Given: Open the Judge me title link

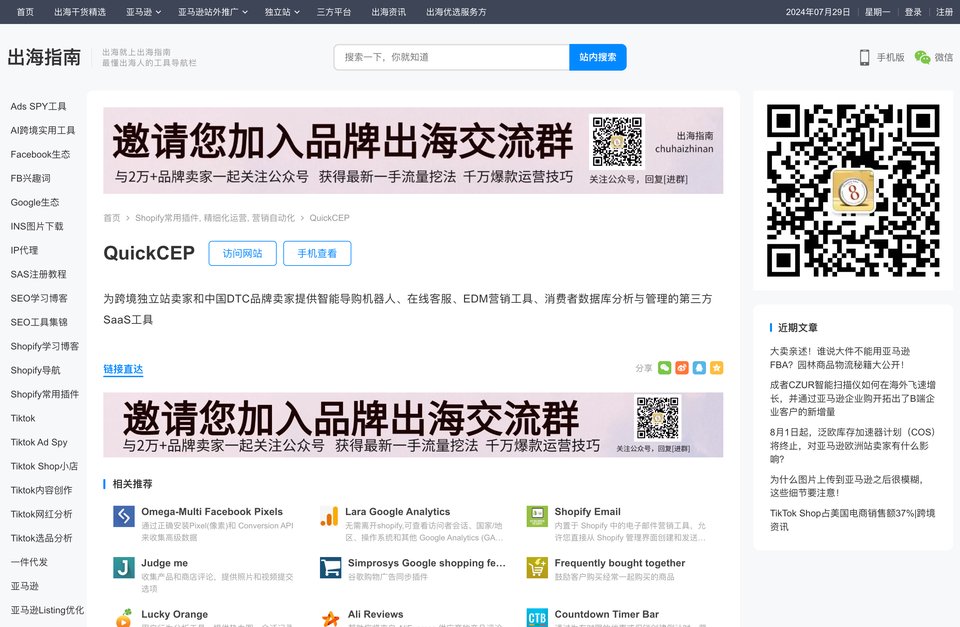Looking at the screenshot, I should tap(165, 563).
